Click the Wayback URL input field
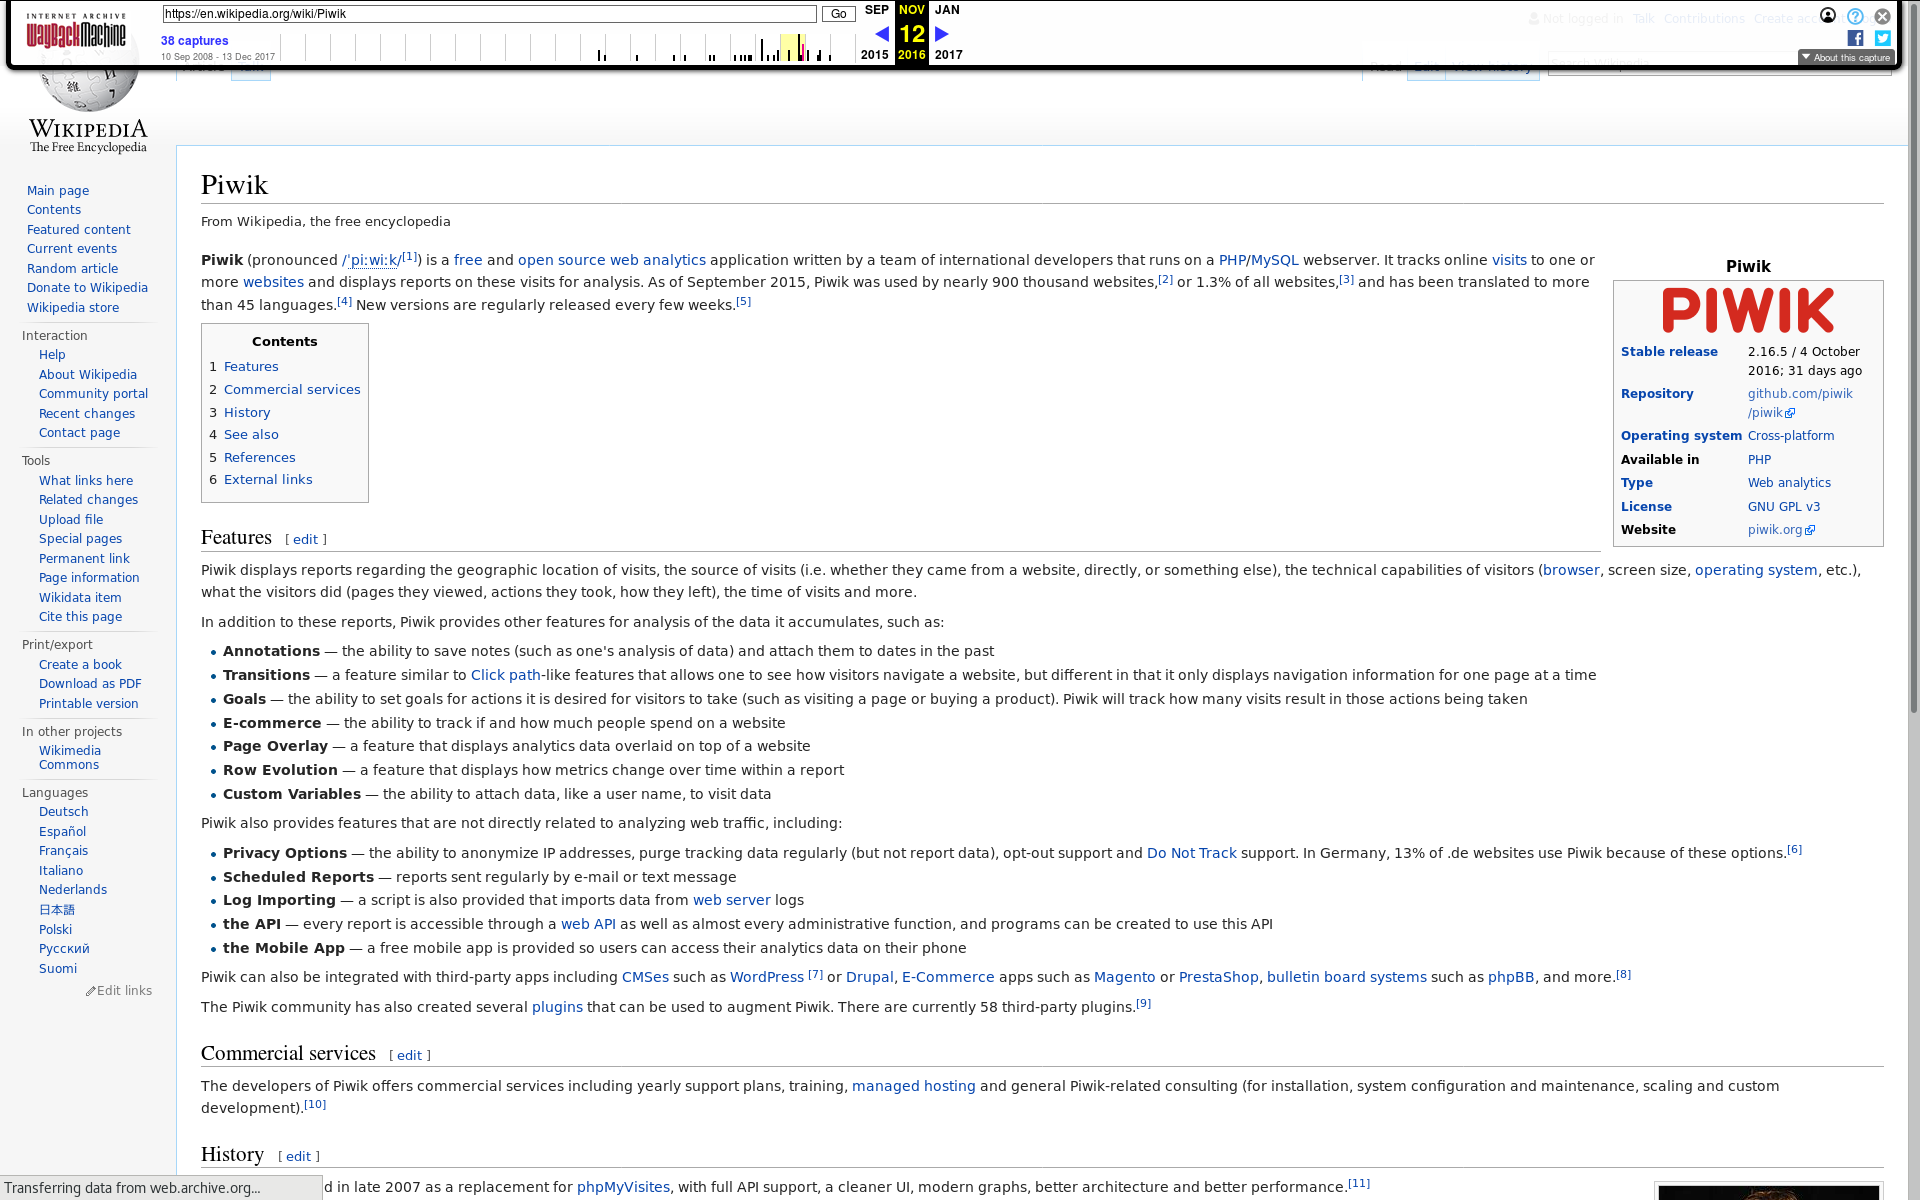The height and width of the screenshot is (1200, 1920). coord(490,14)
